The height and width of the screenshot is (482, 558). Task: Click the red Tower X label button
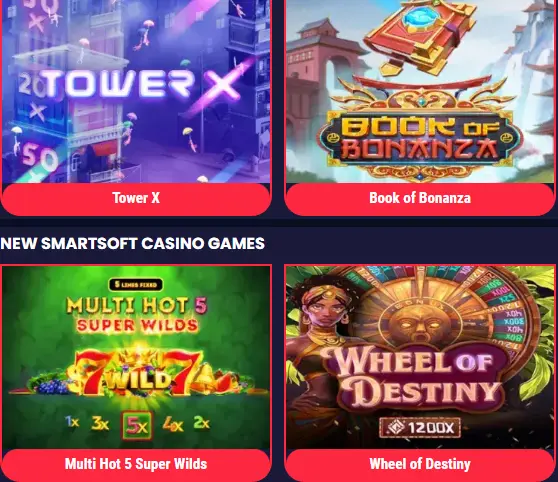click(136, 199)
